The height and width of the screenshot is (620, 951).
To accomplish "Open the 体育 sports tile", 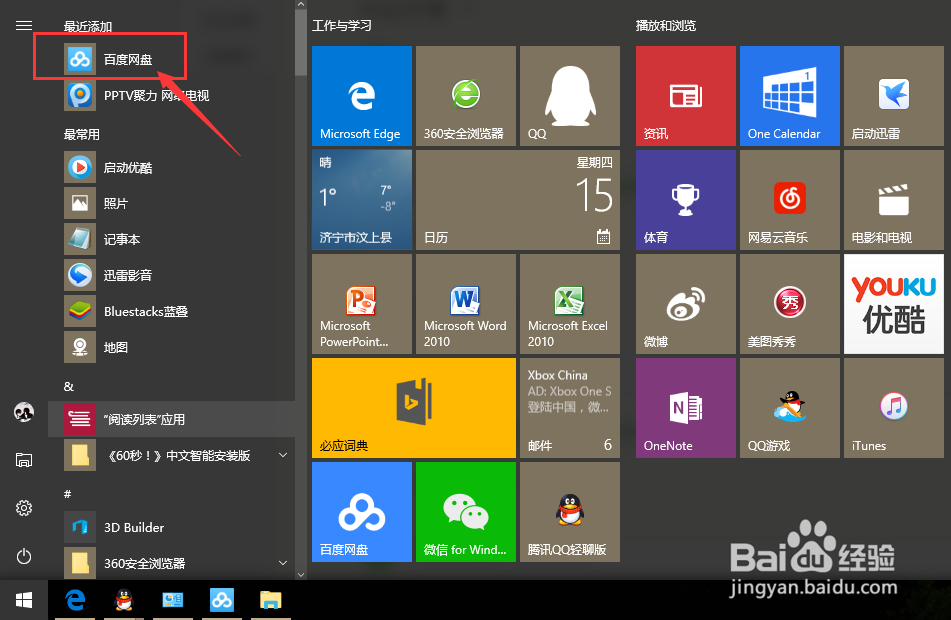I will pyautogui.click(x=686, y=200).
